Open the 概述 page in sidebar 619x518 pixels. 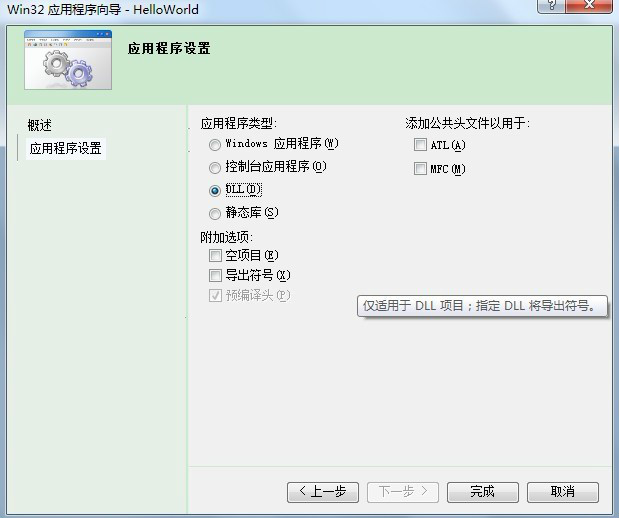(x=39, y=125)
